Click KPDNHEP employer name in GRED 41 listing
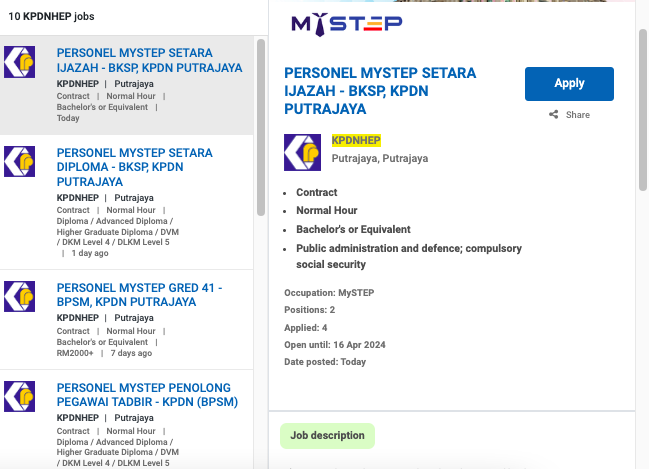The image size is (649, 469). pos(77,318)
